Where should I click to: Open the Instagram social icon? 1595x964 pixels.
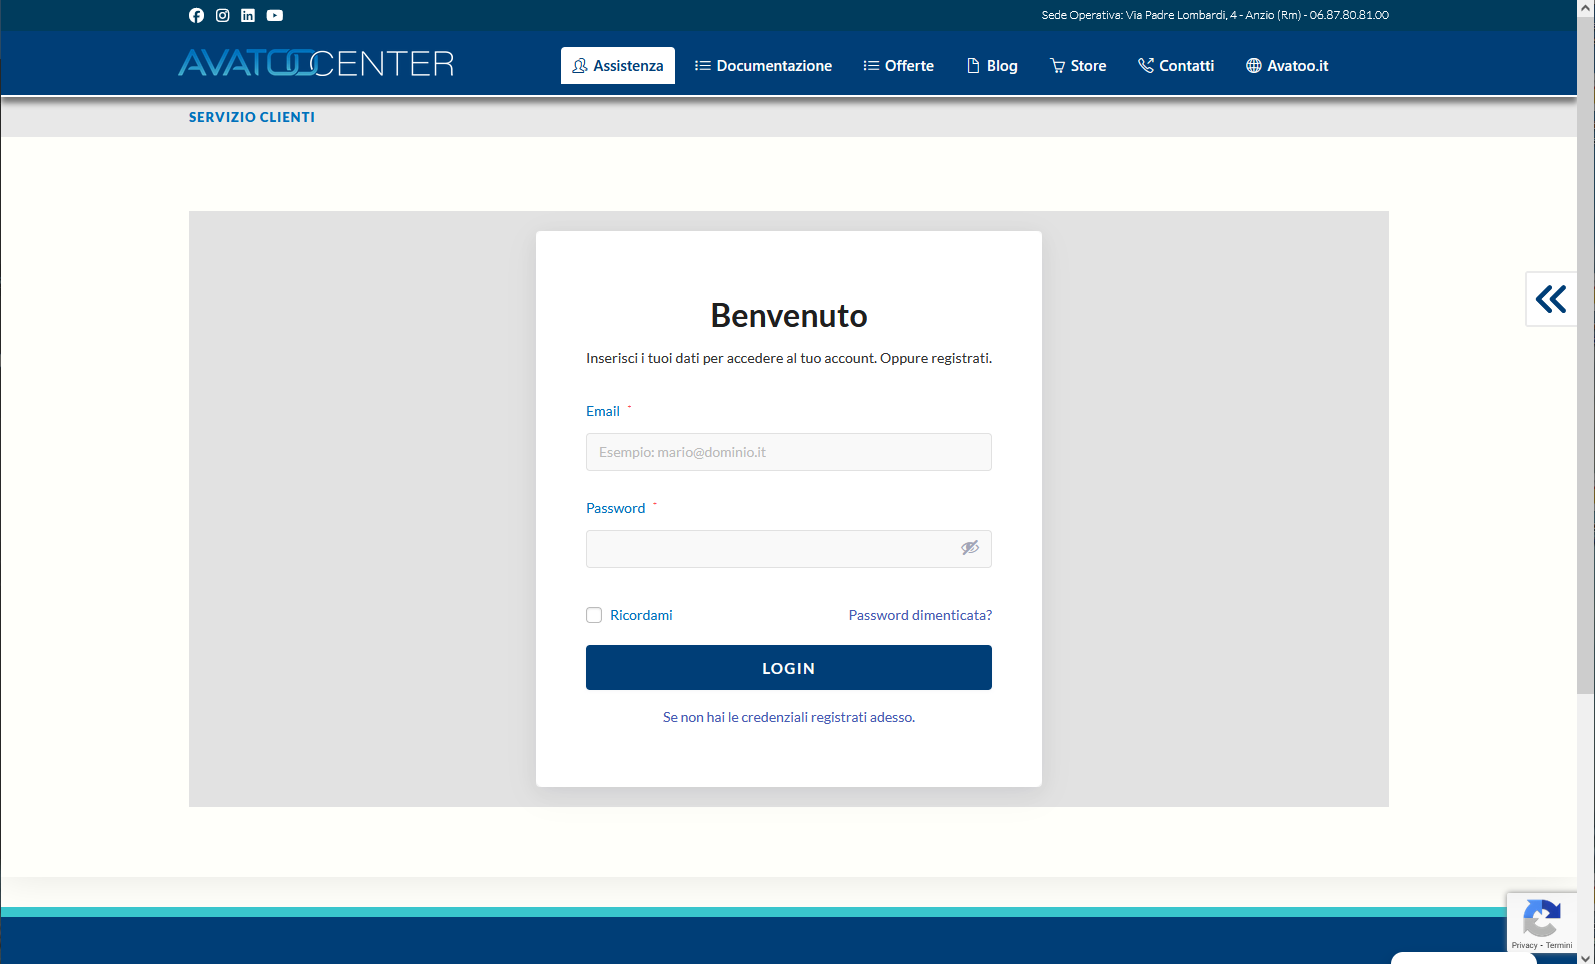point(222,15)
